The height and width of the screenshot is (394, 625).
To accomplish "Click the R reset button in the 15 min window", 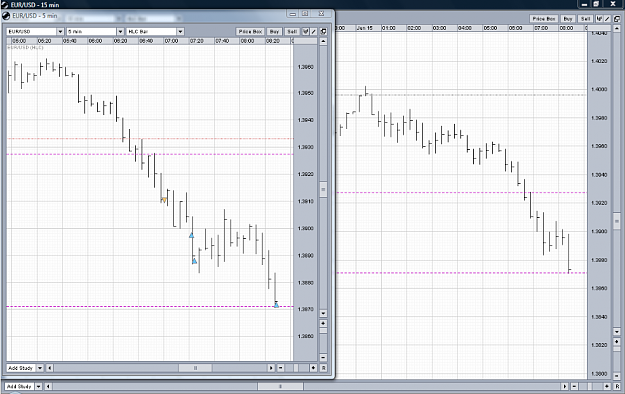I will coord(617,386).
